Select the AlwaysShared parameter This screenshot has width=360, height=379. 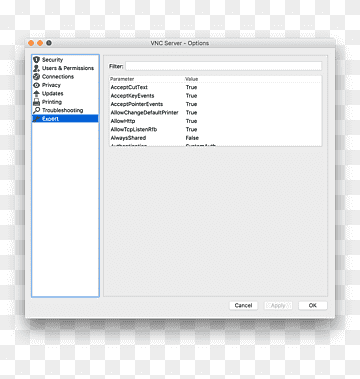128,138
